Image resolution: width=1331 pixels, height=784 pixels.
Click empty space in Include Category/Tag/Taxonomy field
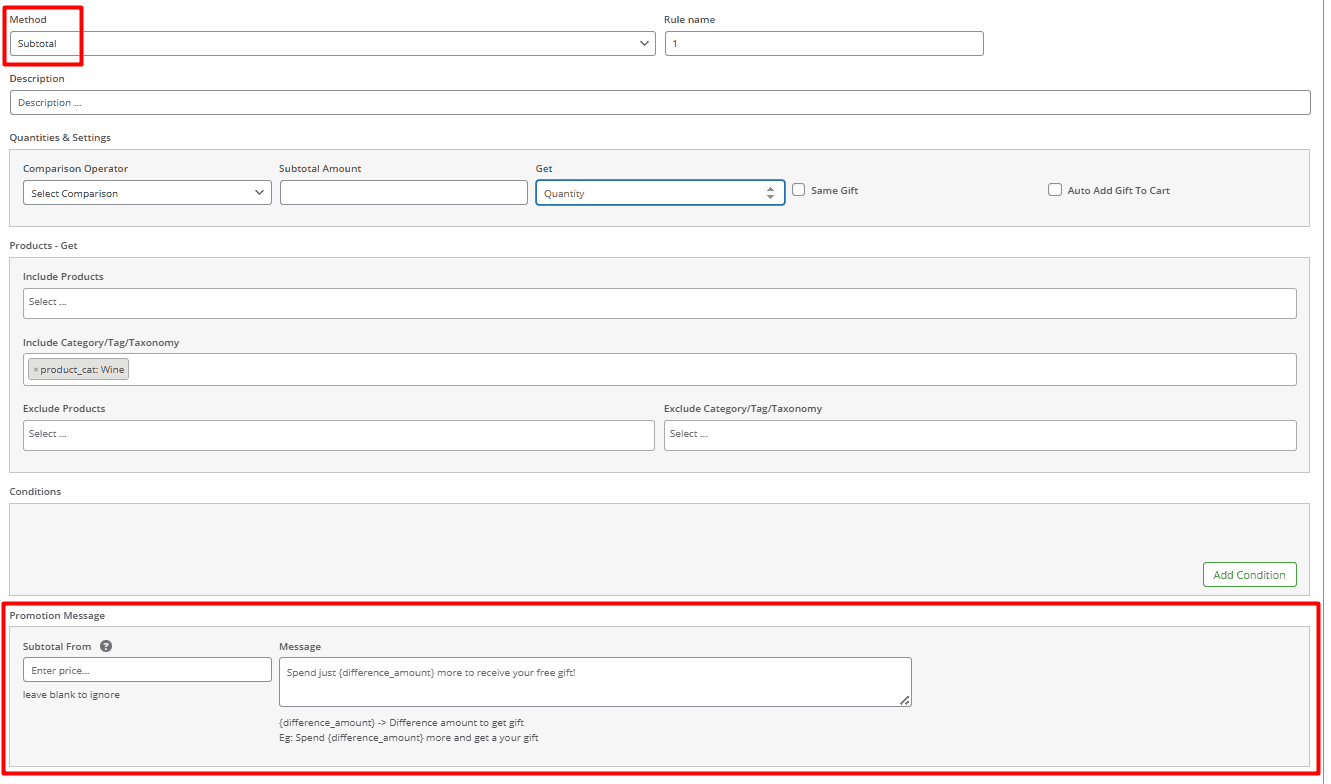point(700,370)
